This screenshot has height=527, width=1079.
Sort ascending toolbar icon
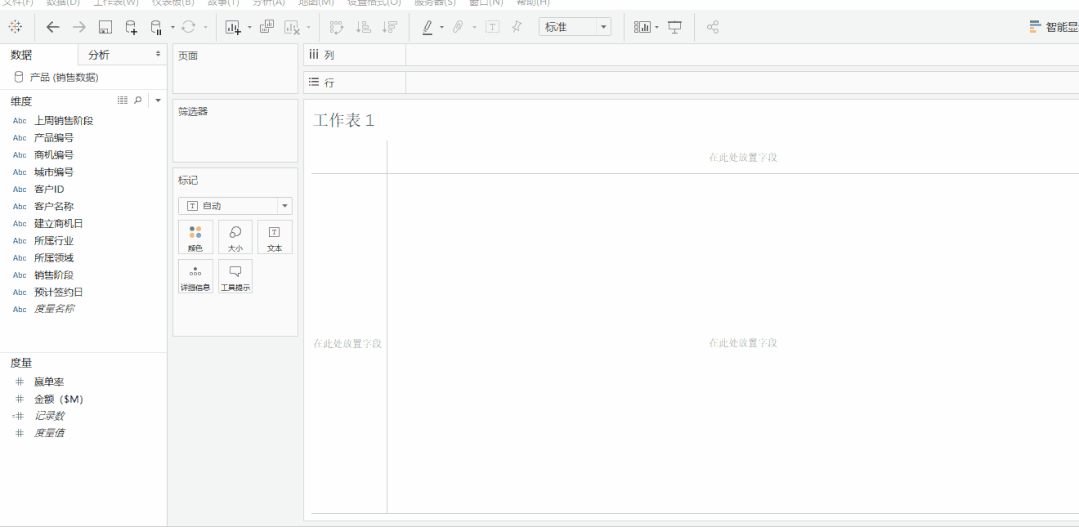pos(363,28)
